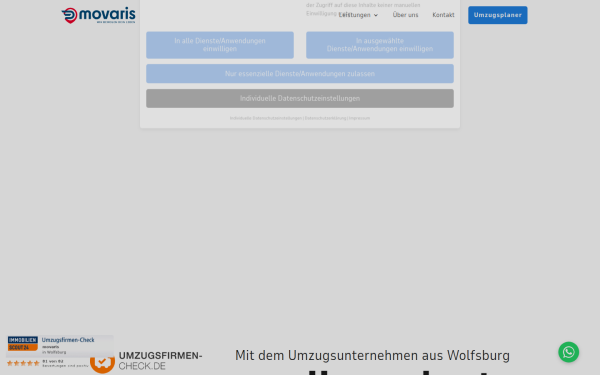The image size is (600, 375).
Task: Open the Impressum footer link
Action: point(359,118)
